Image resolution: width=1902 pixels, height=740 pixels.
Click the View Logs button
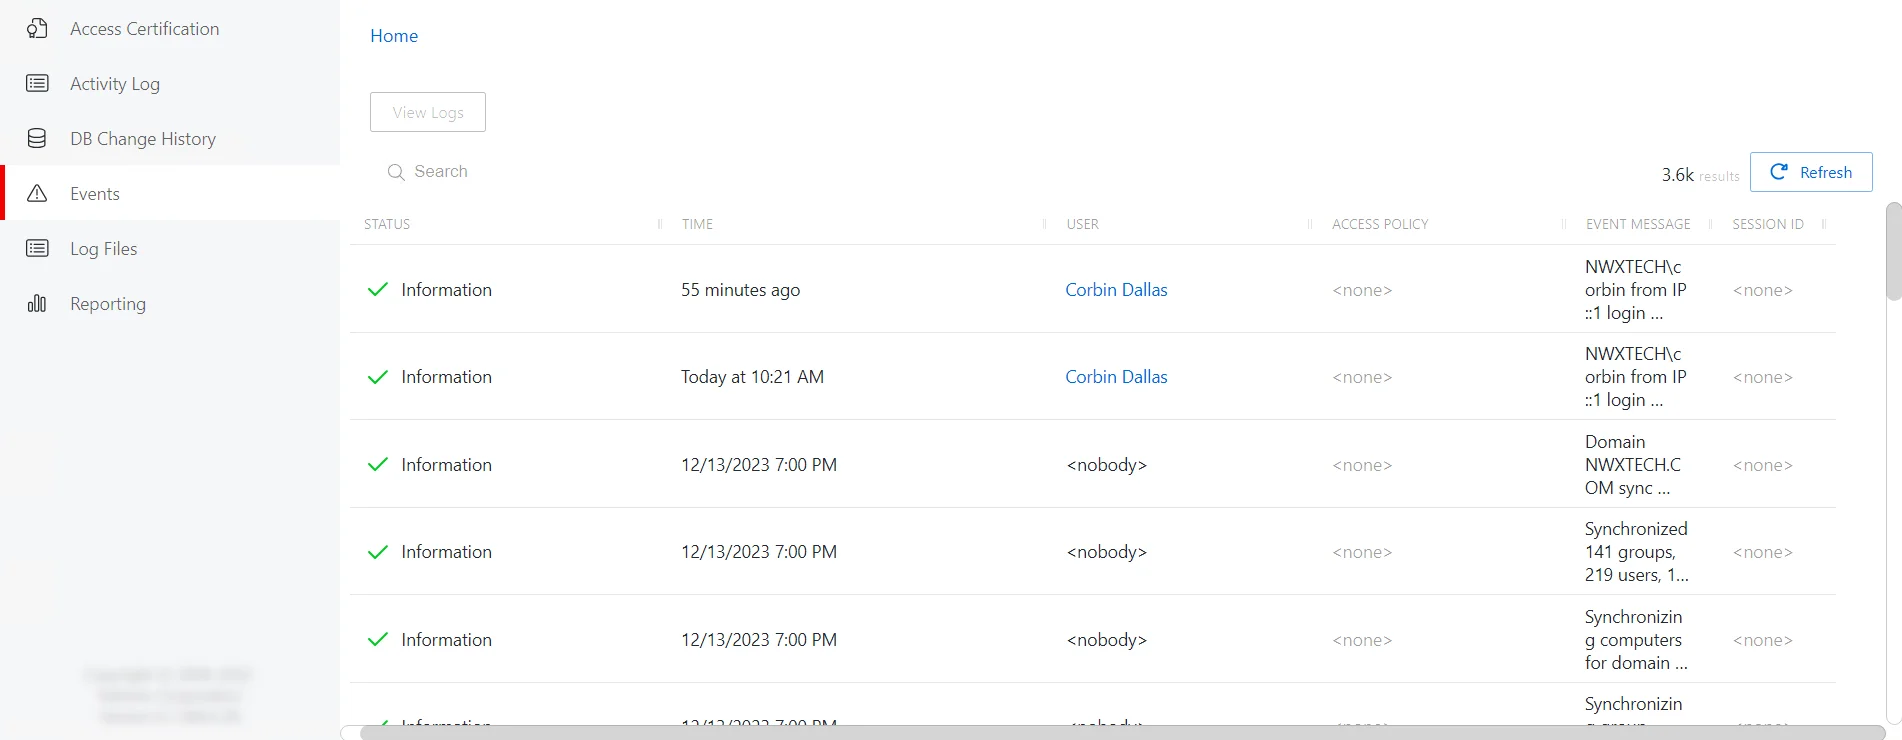(428, 112)
